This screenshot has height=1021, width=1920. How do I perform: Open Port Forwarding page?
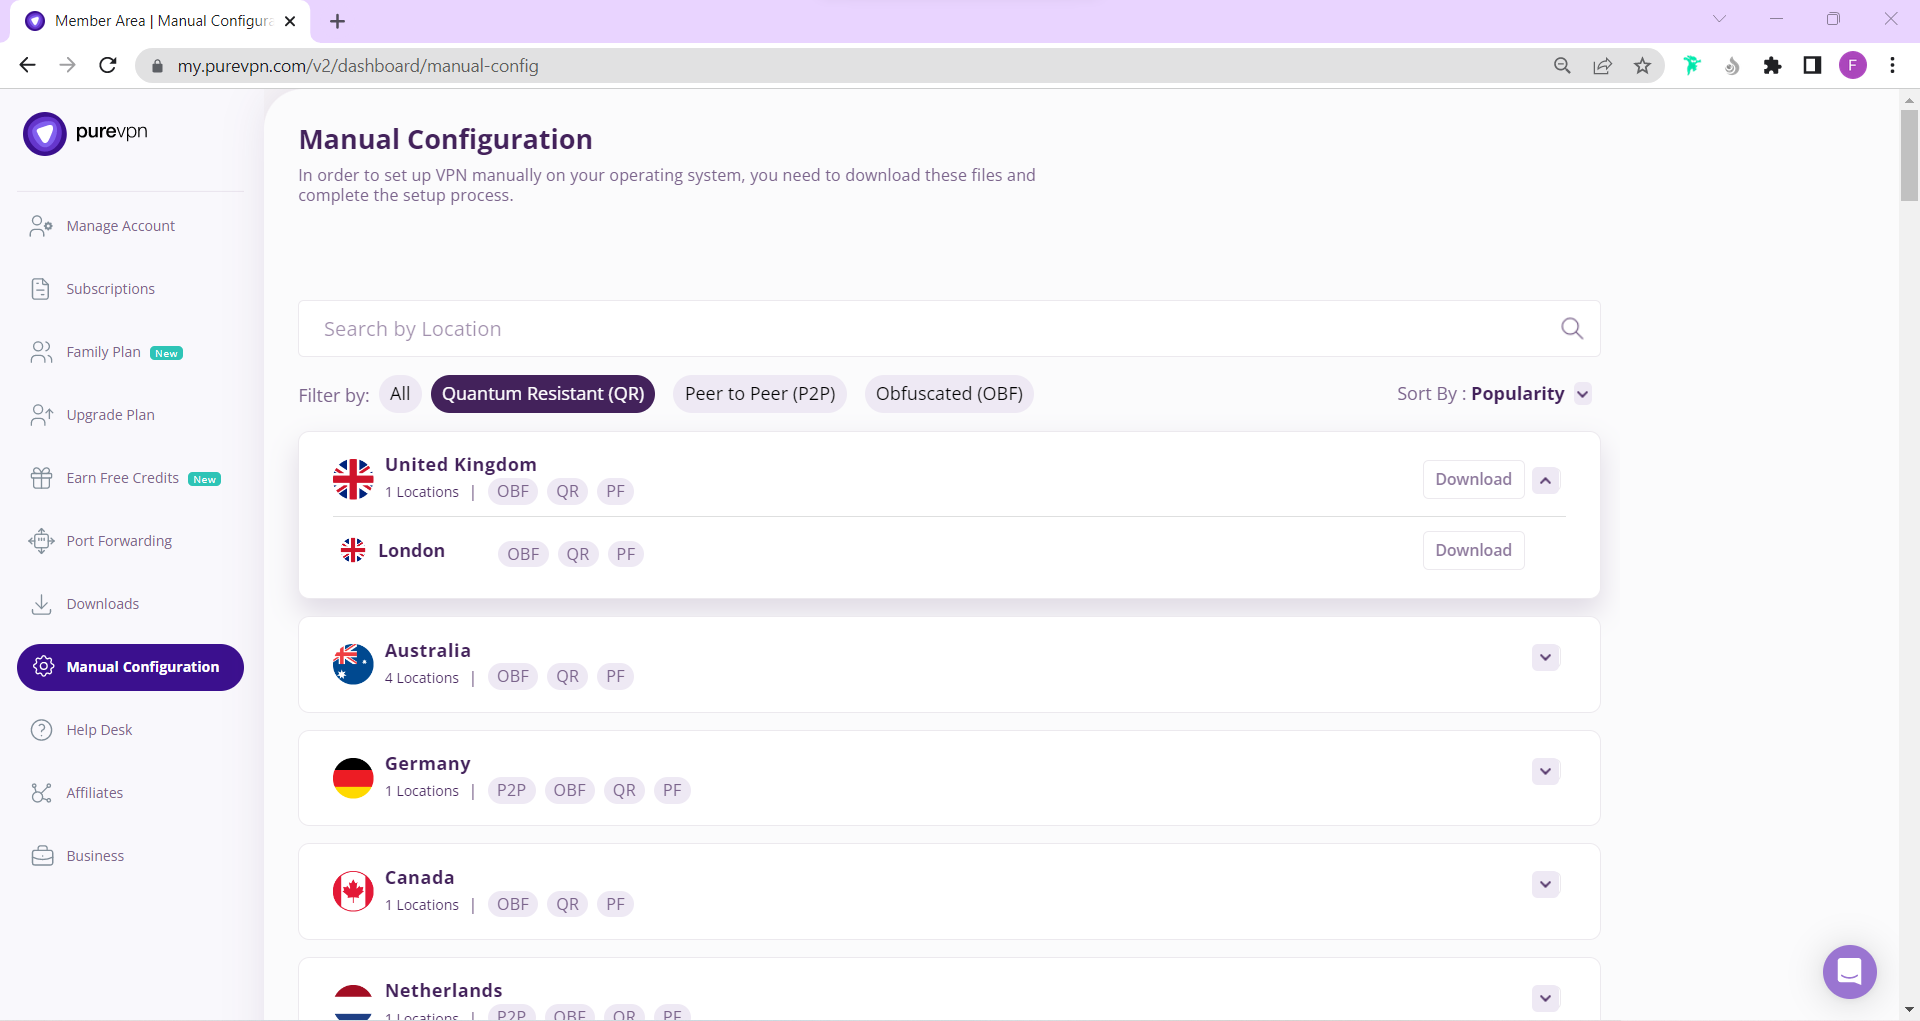pos(119,541)
